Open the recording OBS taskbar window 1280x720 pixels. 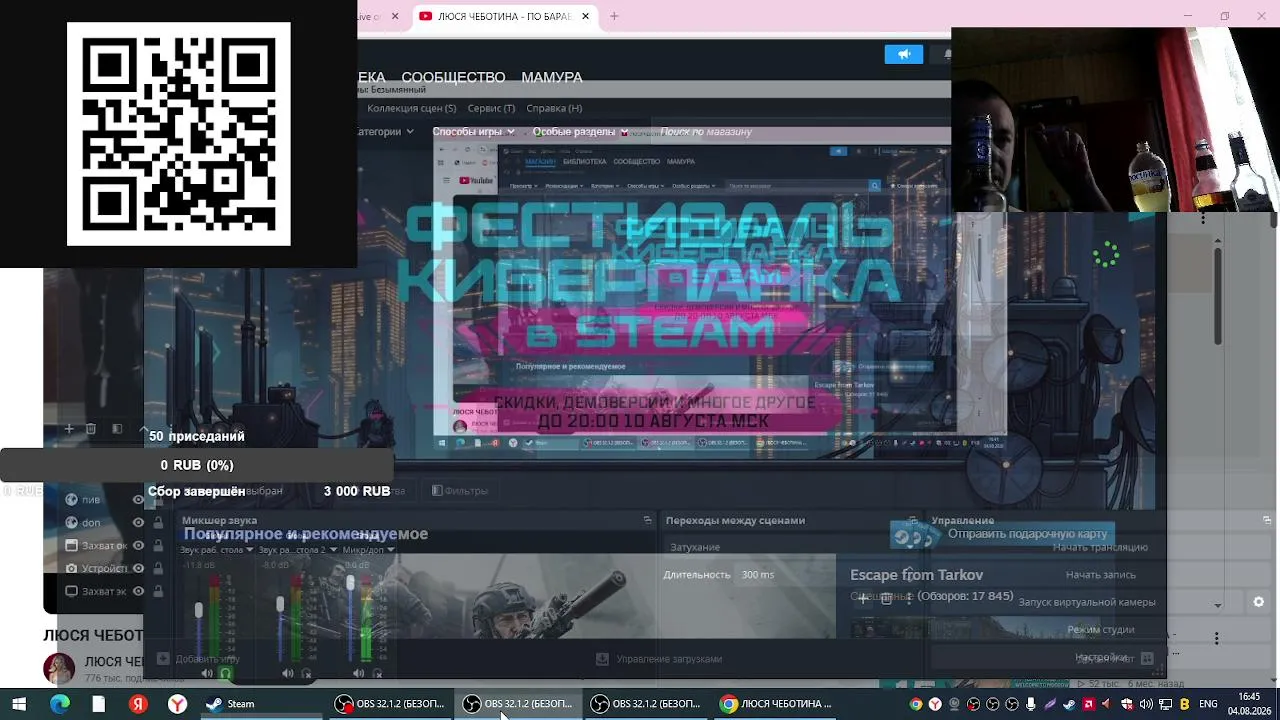pyautogui.click(x=390, y=704)
